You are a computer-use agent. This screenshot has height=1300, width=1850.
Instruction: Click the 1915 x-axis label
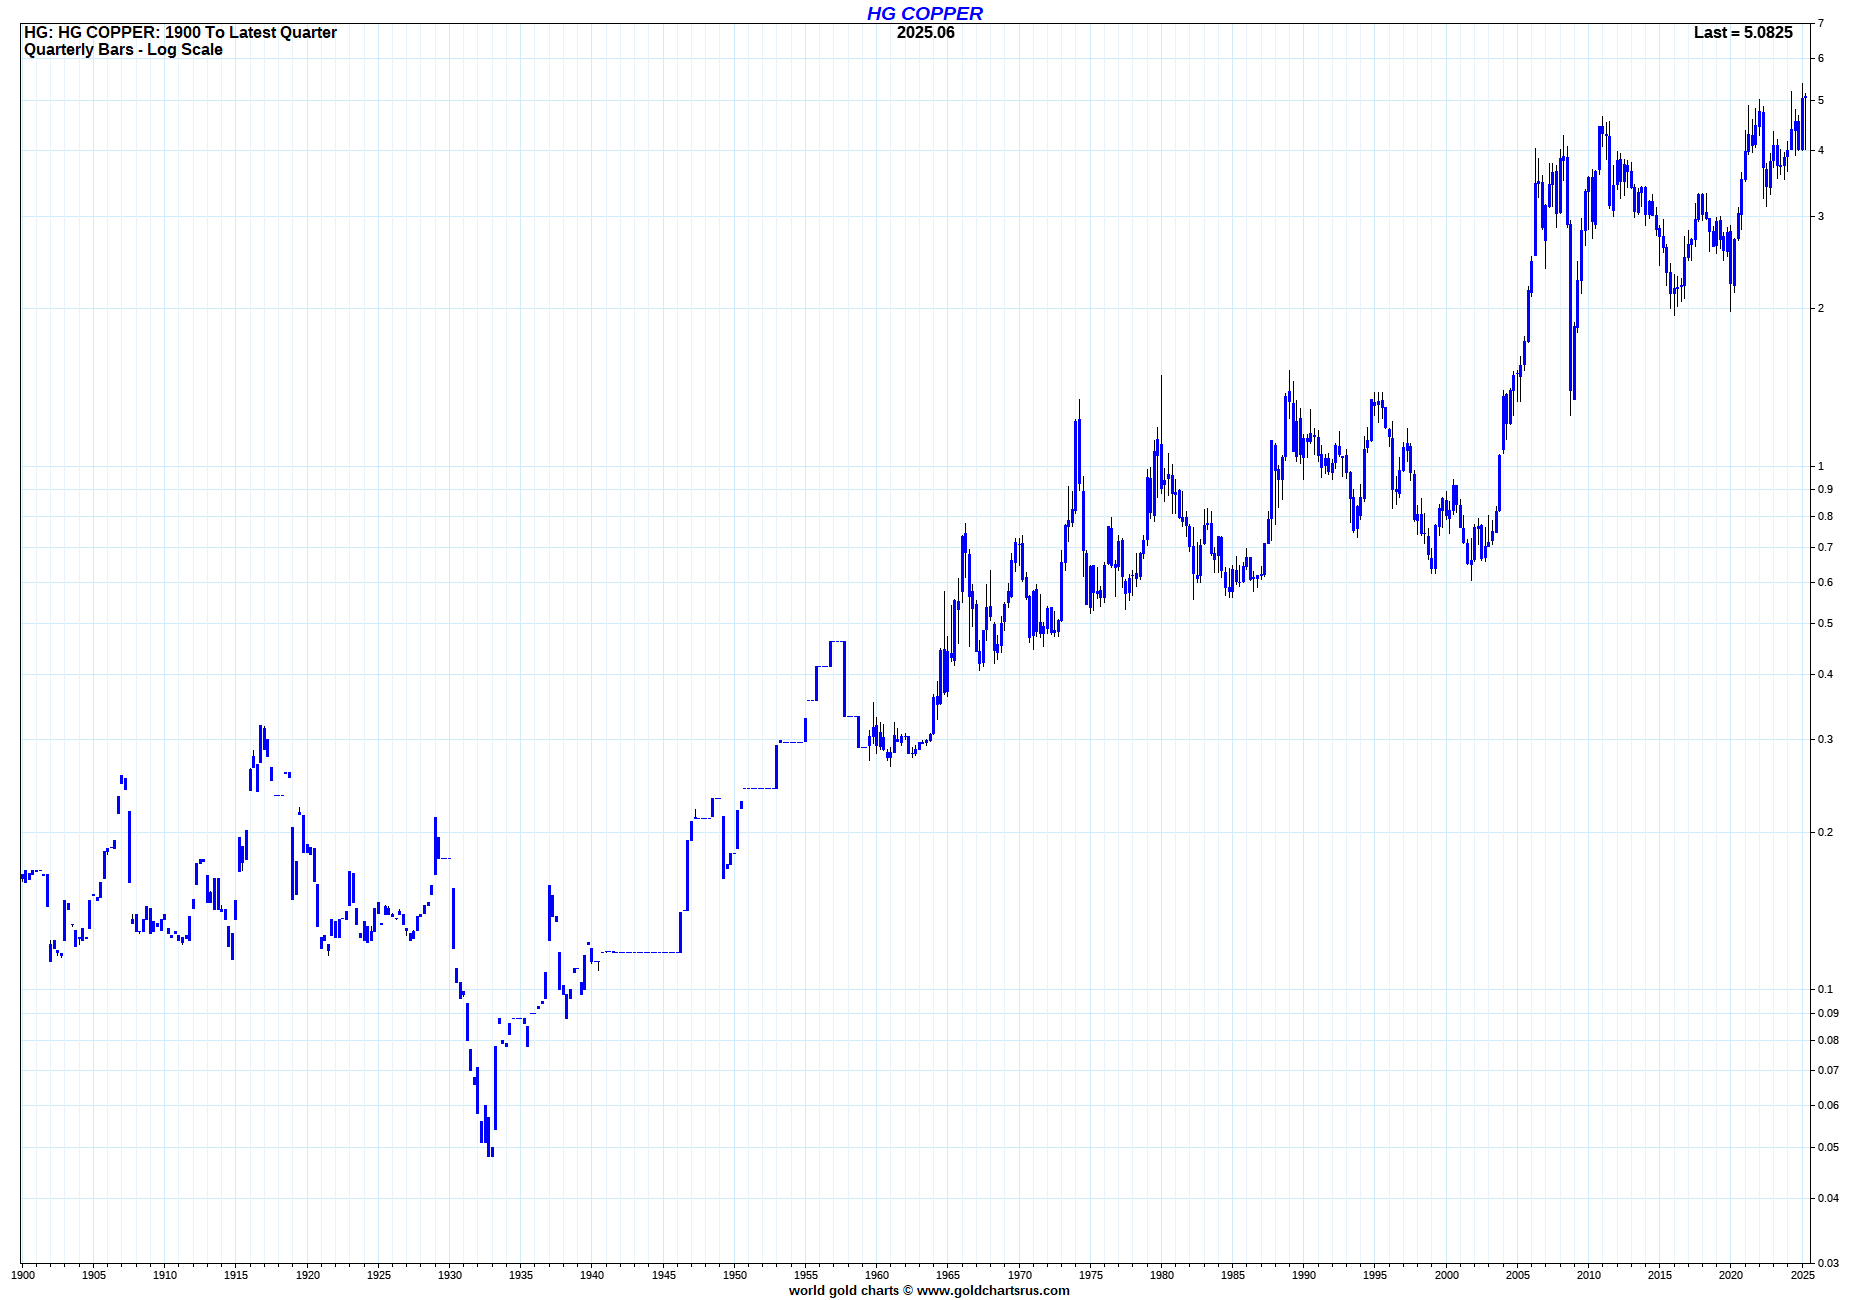[236, 1275]
